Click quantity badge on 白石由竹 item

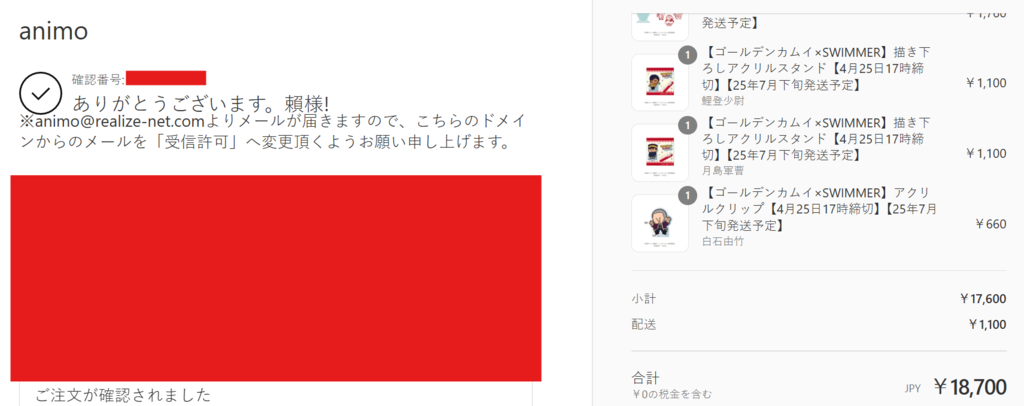click(x=686, y=196)
